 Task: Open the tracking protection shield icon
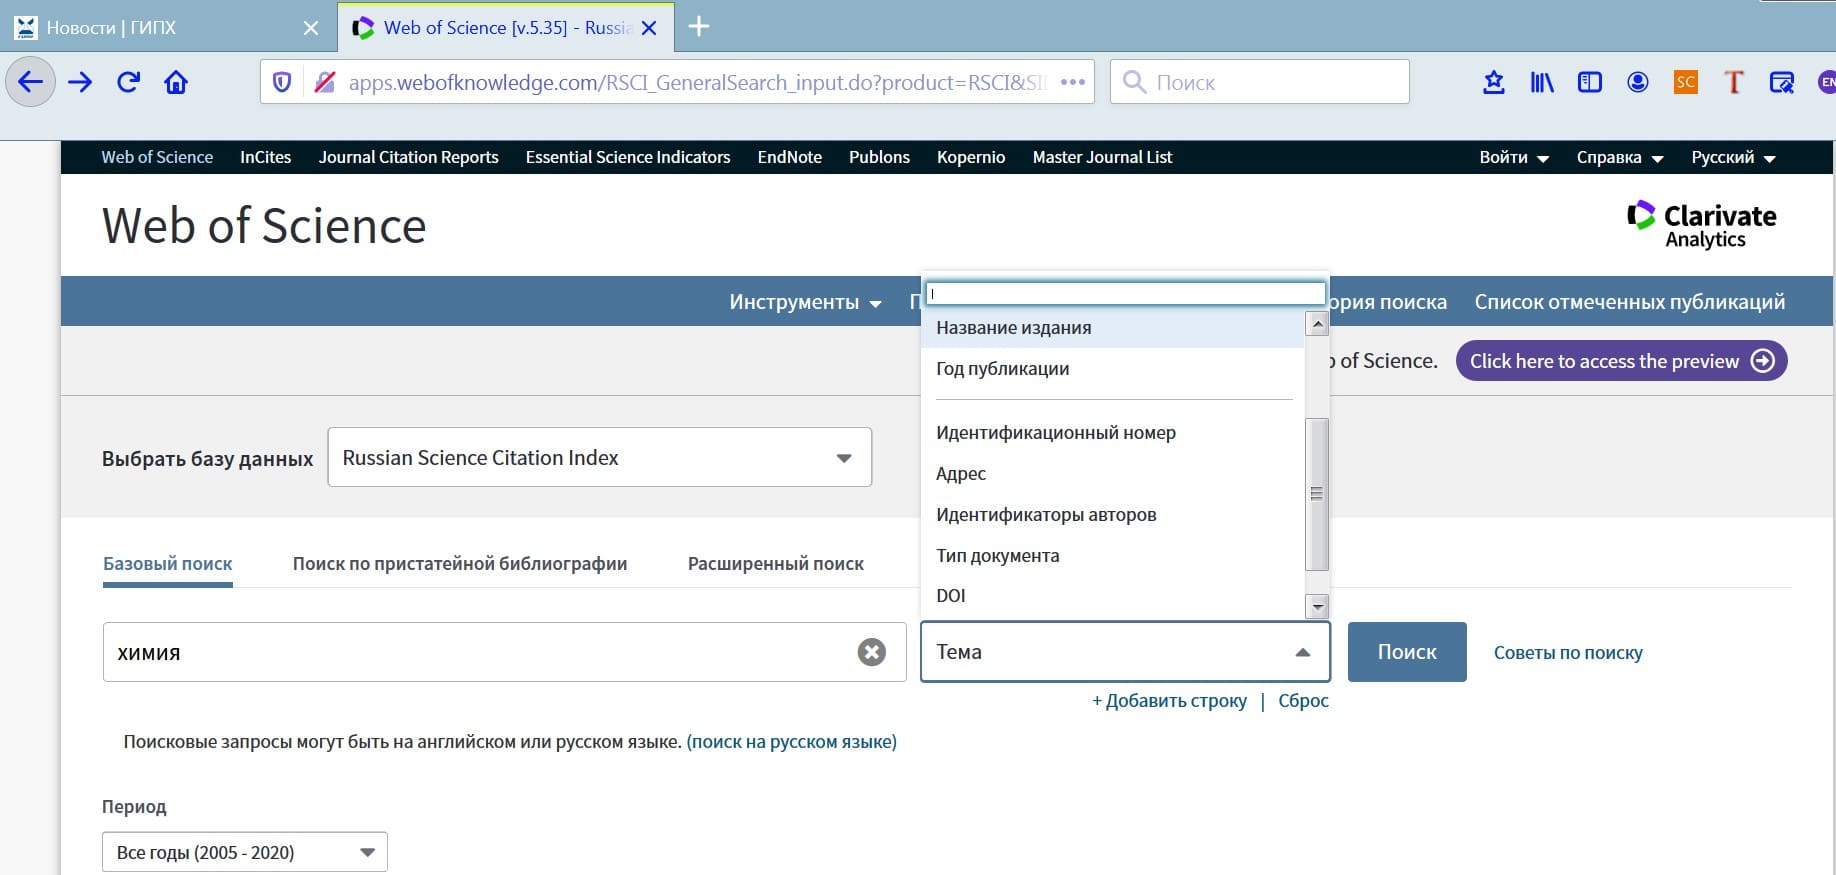282,82
